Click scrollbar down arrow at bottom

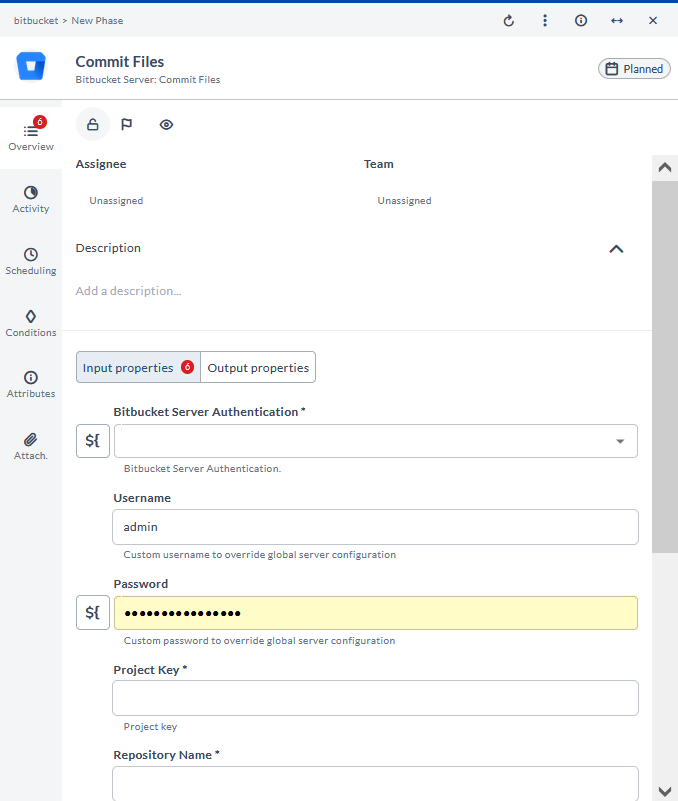665,790
